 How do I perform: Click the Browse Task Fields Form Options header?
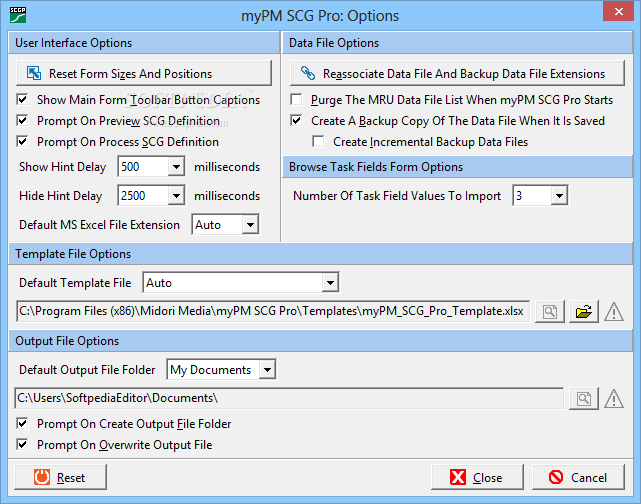tap(457, 167)
